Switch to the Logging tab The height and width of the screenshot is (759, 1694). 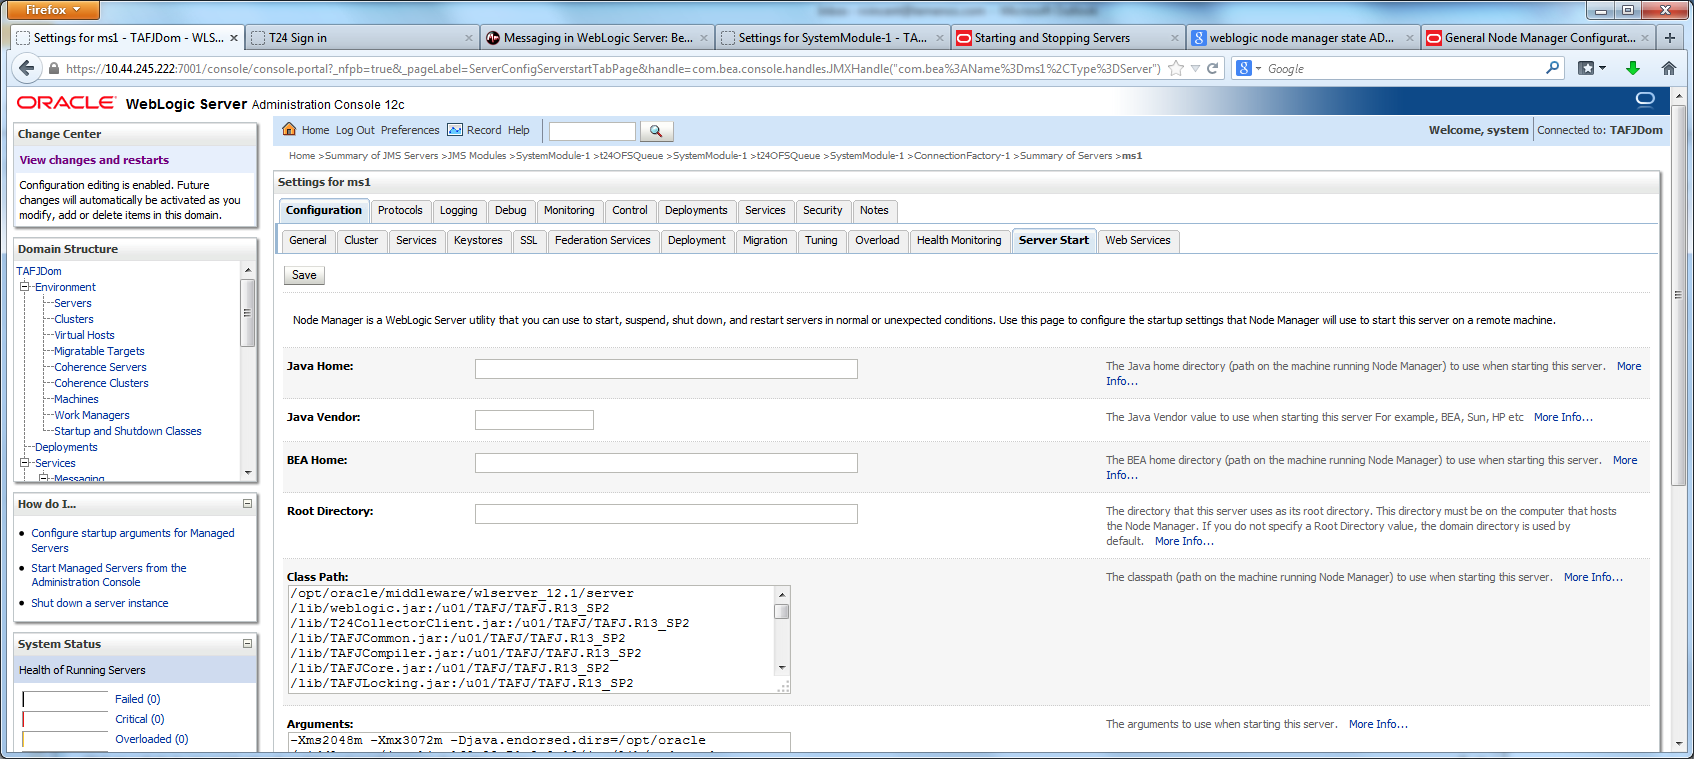458,210
